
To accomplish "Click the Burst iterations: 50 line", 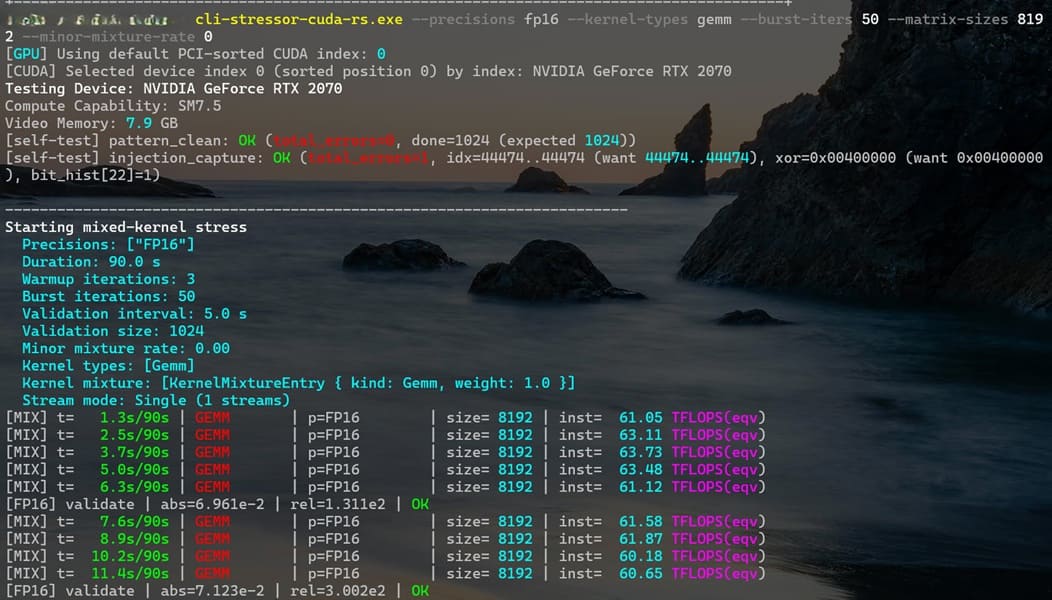I will (109, 297).
